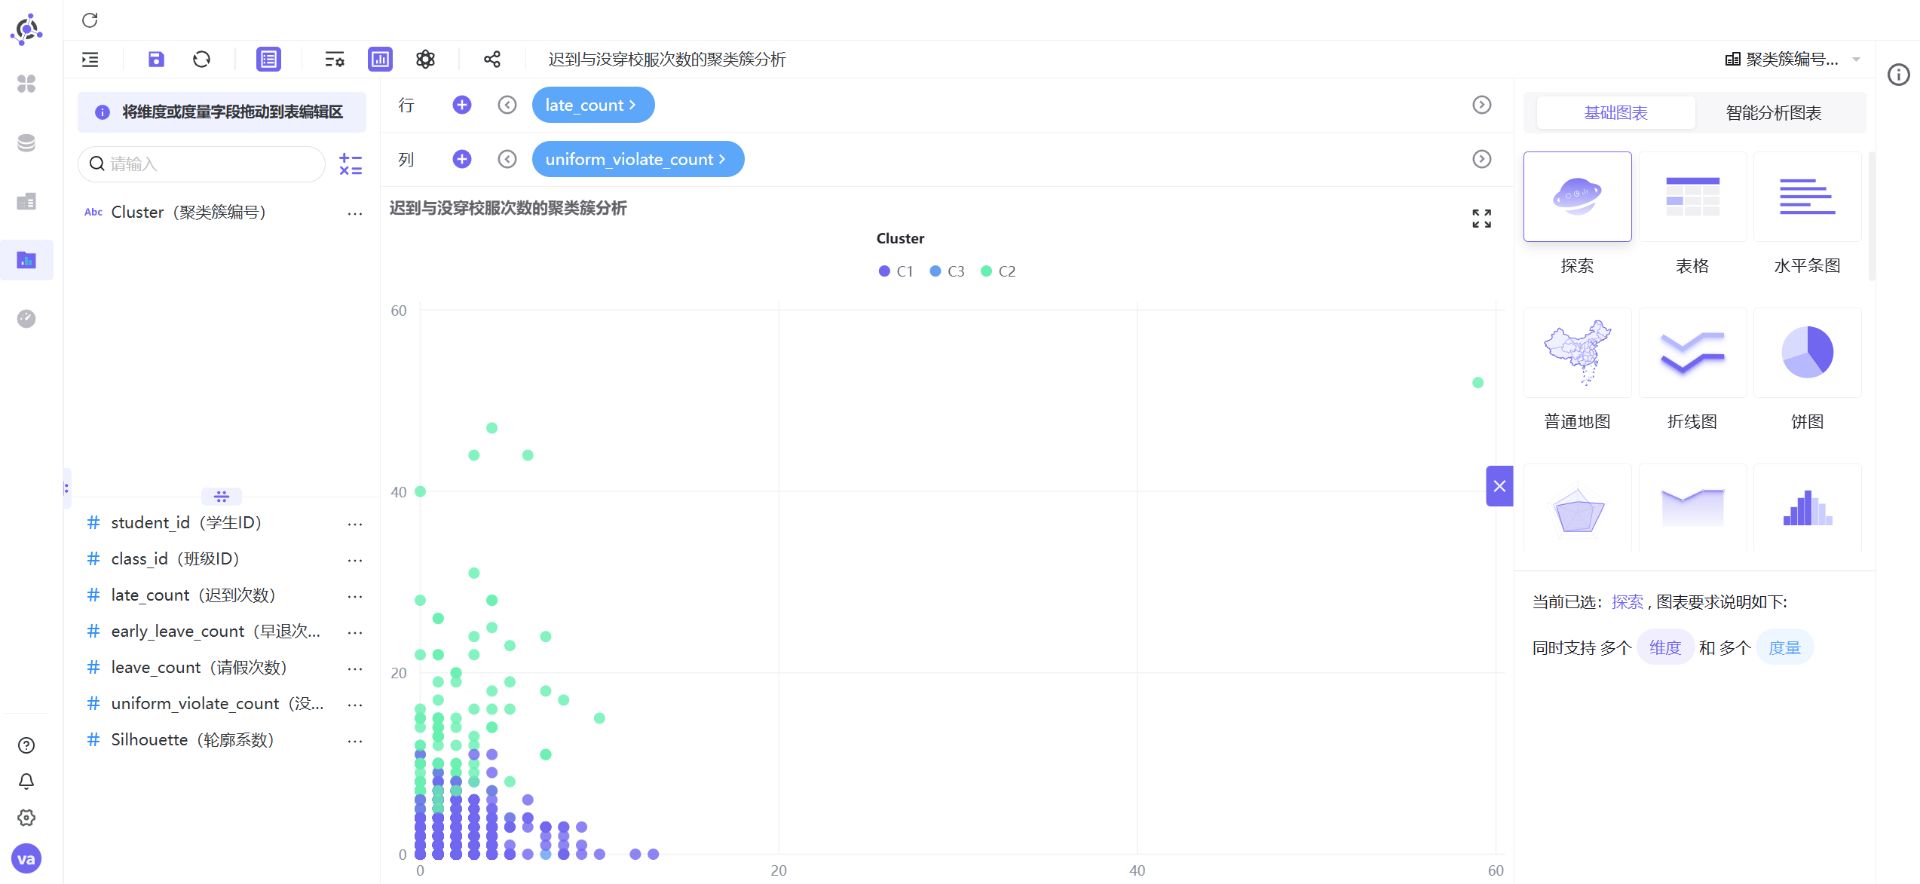Open the filter settings icon
The image size is (1920, 884).
tap(335, 59)
